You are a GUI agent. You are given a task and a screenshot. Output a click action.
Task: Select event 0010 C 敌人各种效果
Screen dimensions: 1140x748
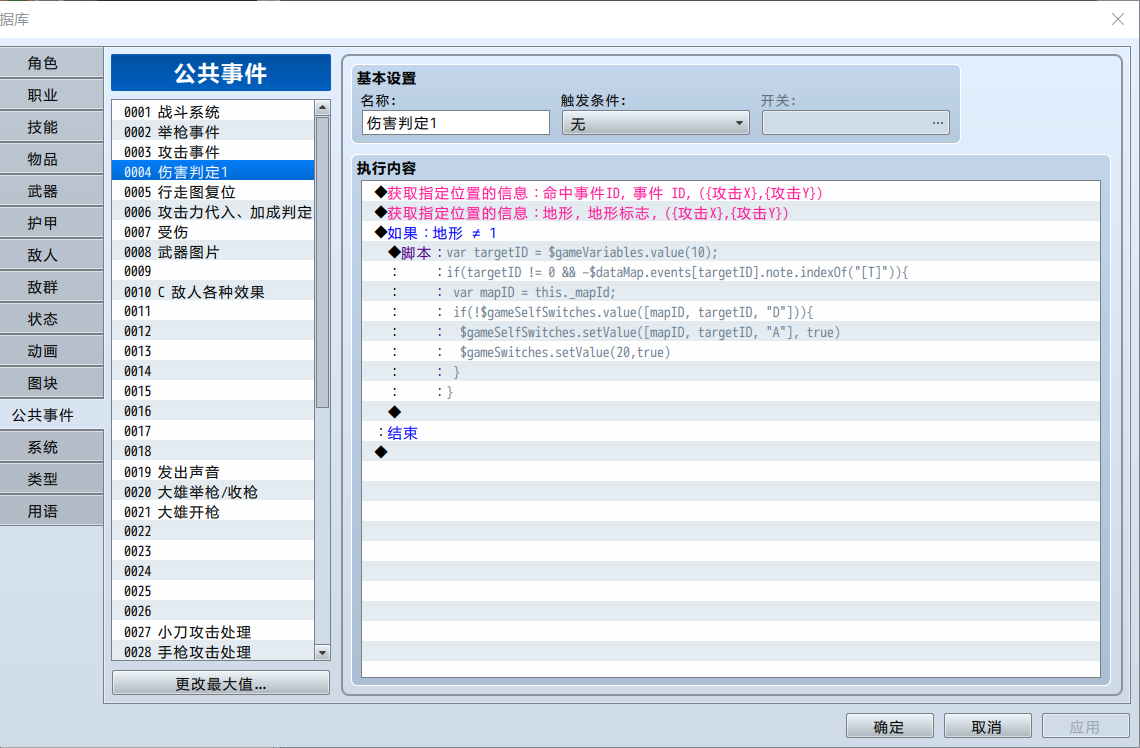click(213, 291)
